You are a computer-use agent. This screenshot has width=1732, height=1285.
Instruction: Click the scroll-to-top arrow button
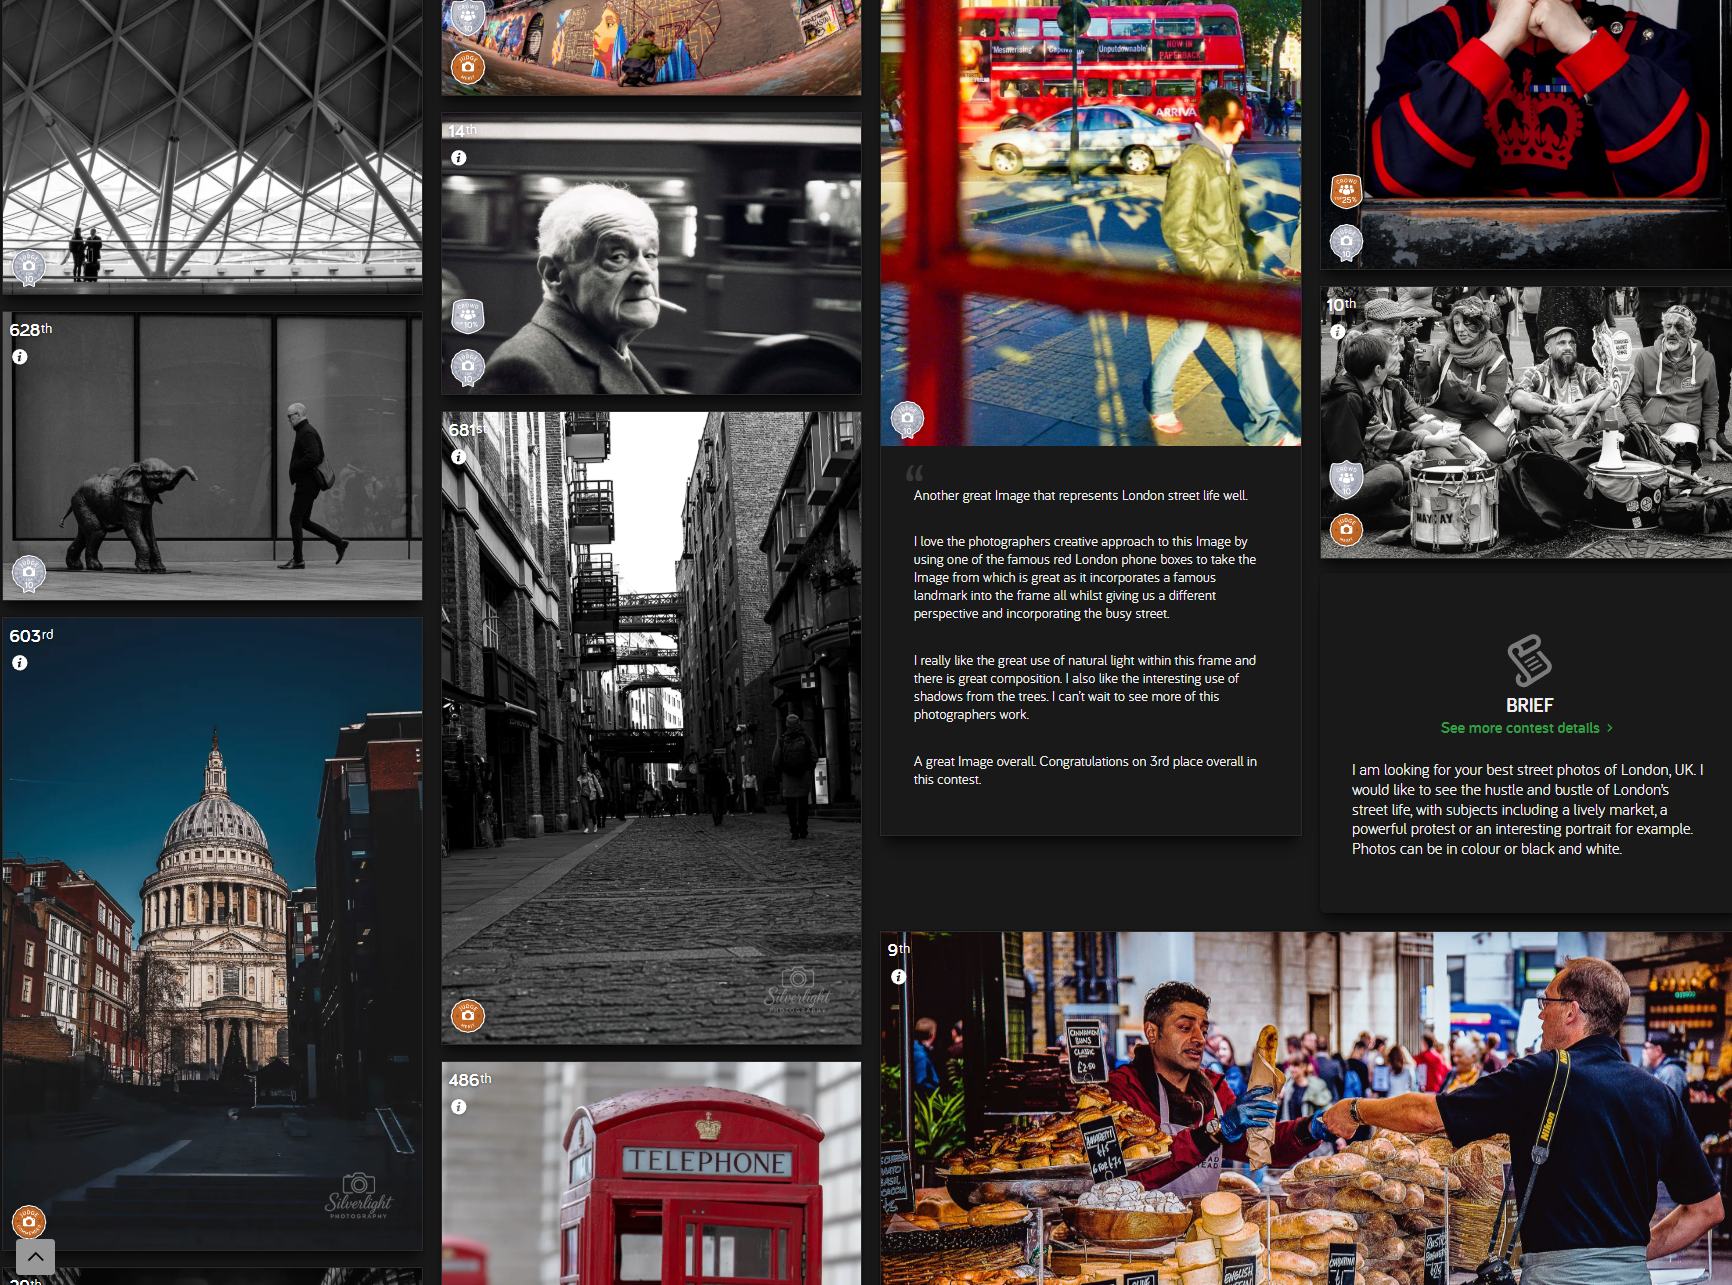pyautogui.click(x=35, y=1257)
